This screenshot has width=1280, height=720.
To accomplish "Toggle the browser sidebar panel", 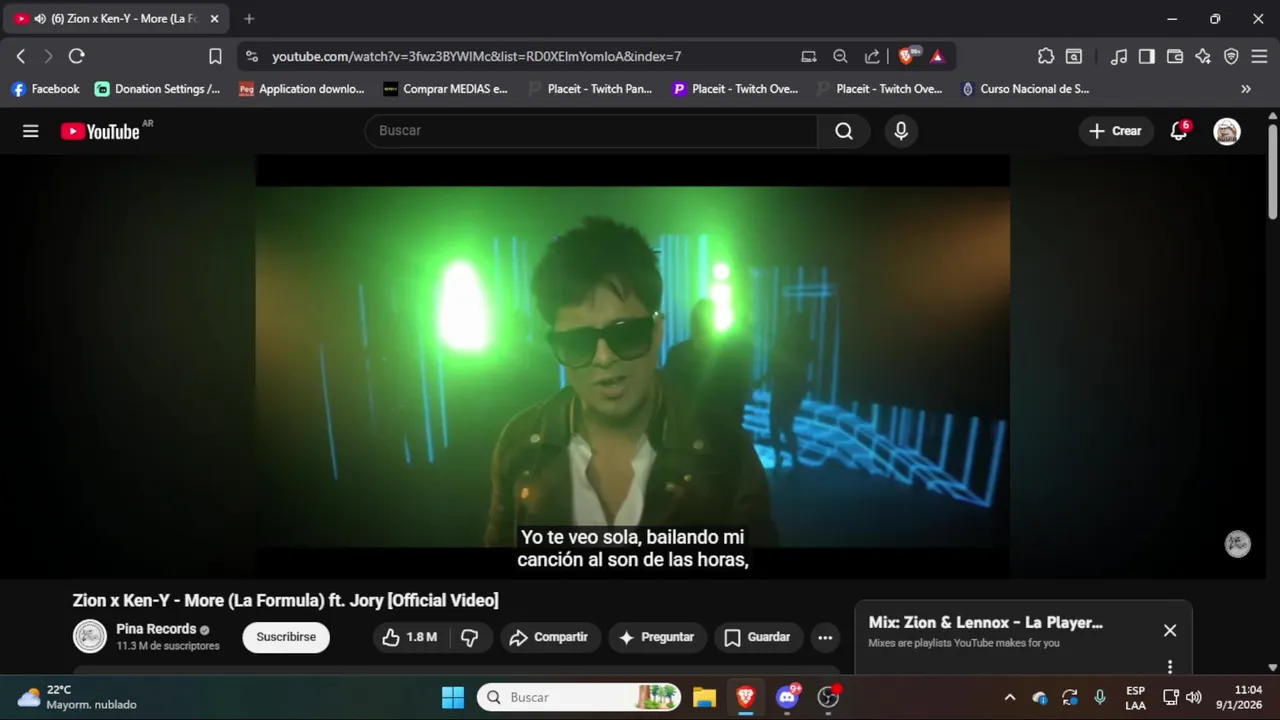I will point(1147,56).
